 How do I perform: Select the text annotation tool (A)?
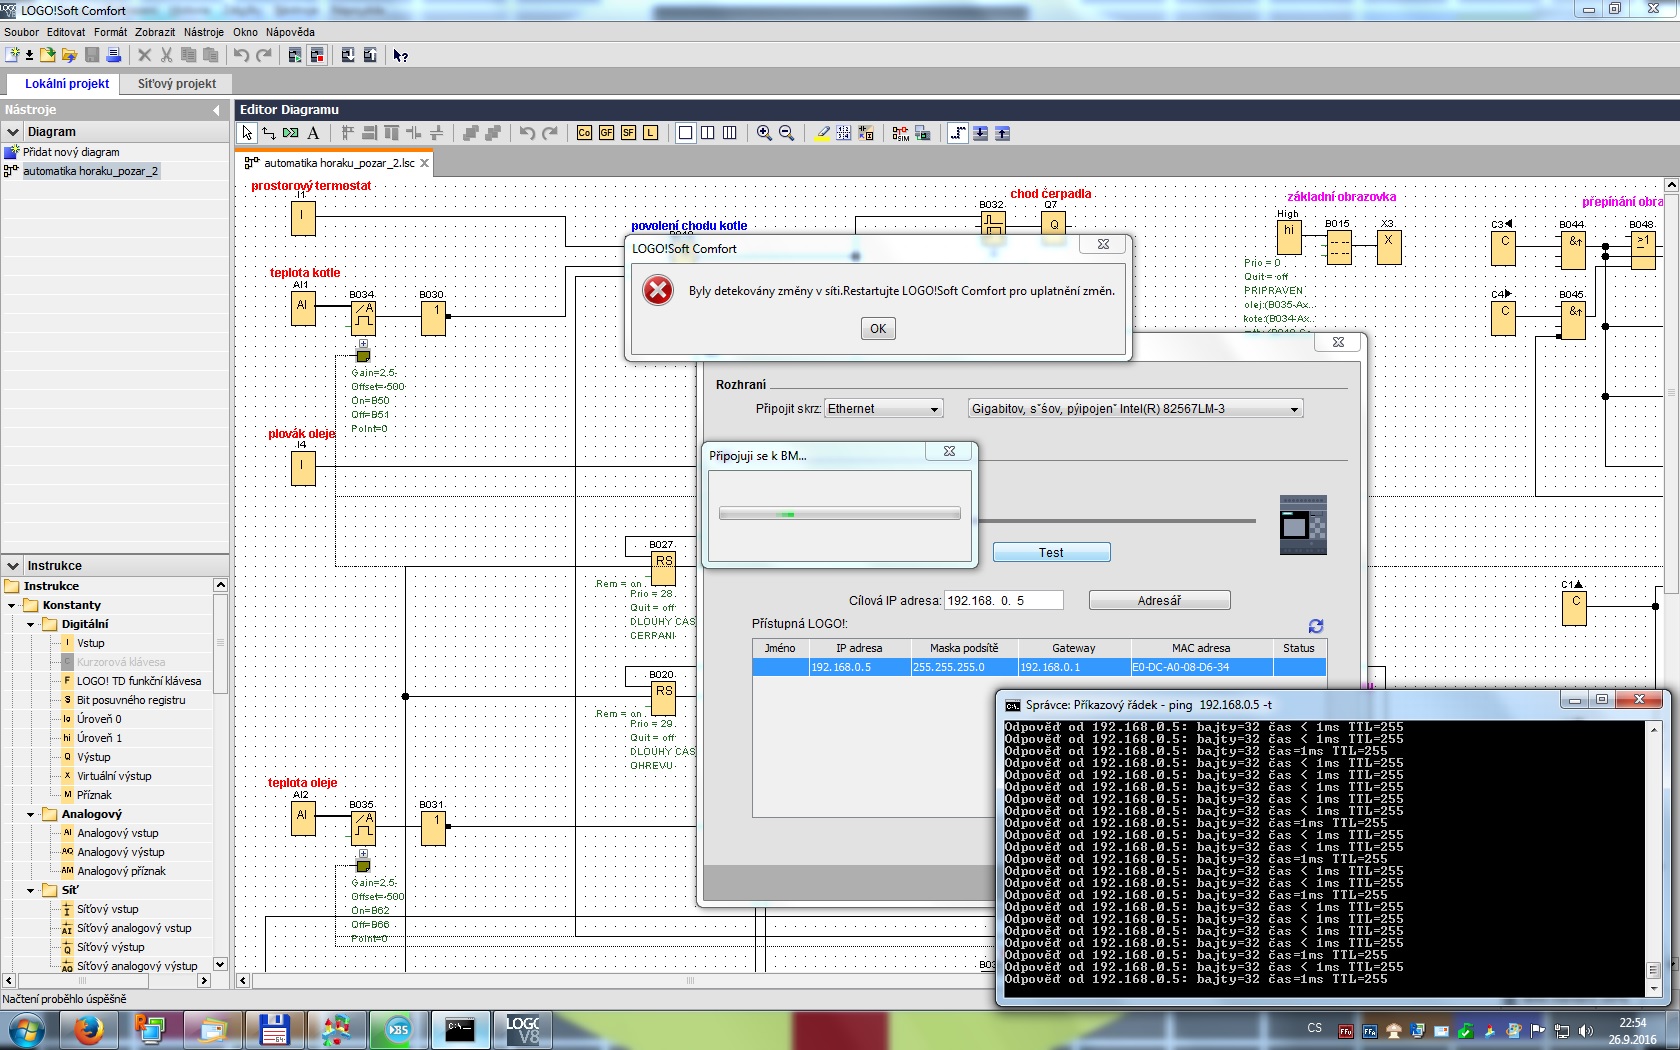[313, 133]
